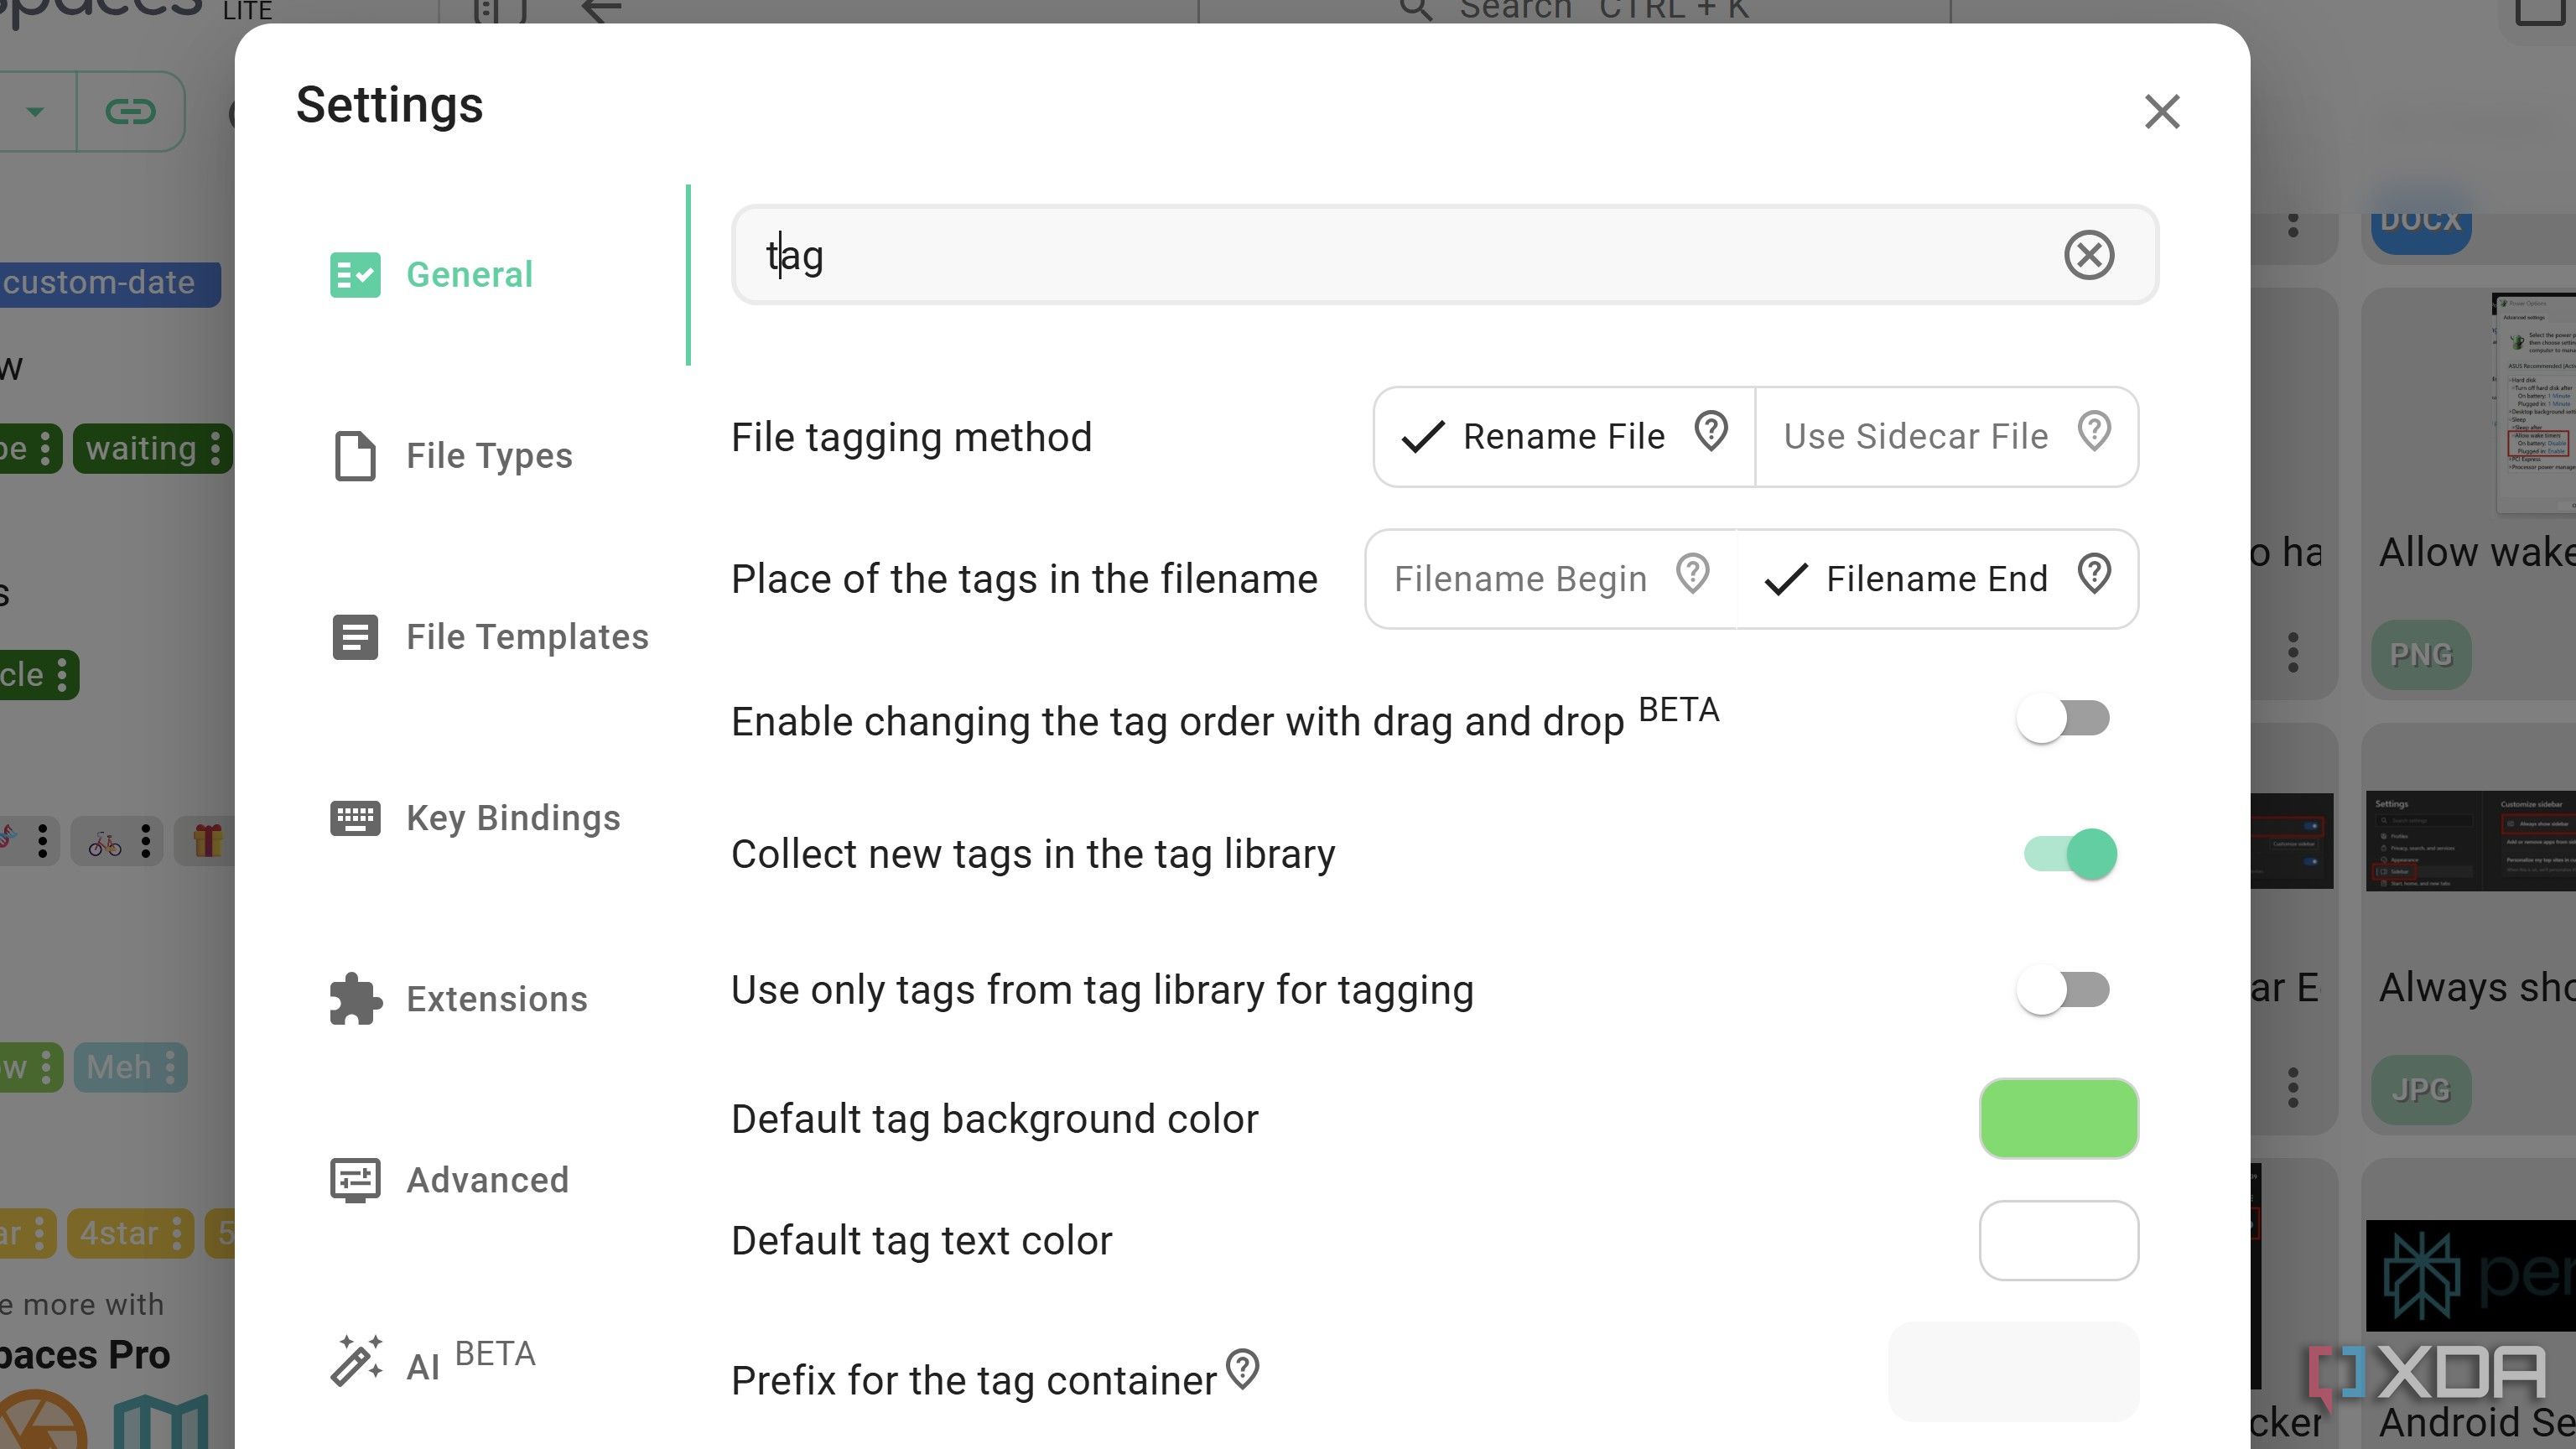This screenshot has width=2576, height=1449.
Task: Click the Key Bindings keyboard icon
Action: tap(355, 818)
